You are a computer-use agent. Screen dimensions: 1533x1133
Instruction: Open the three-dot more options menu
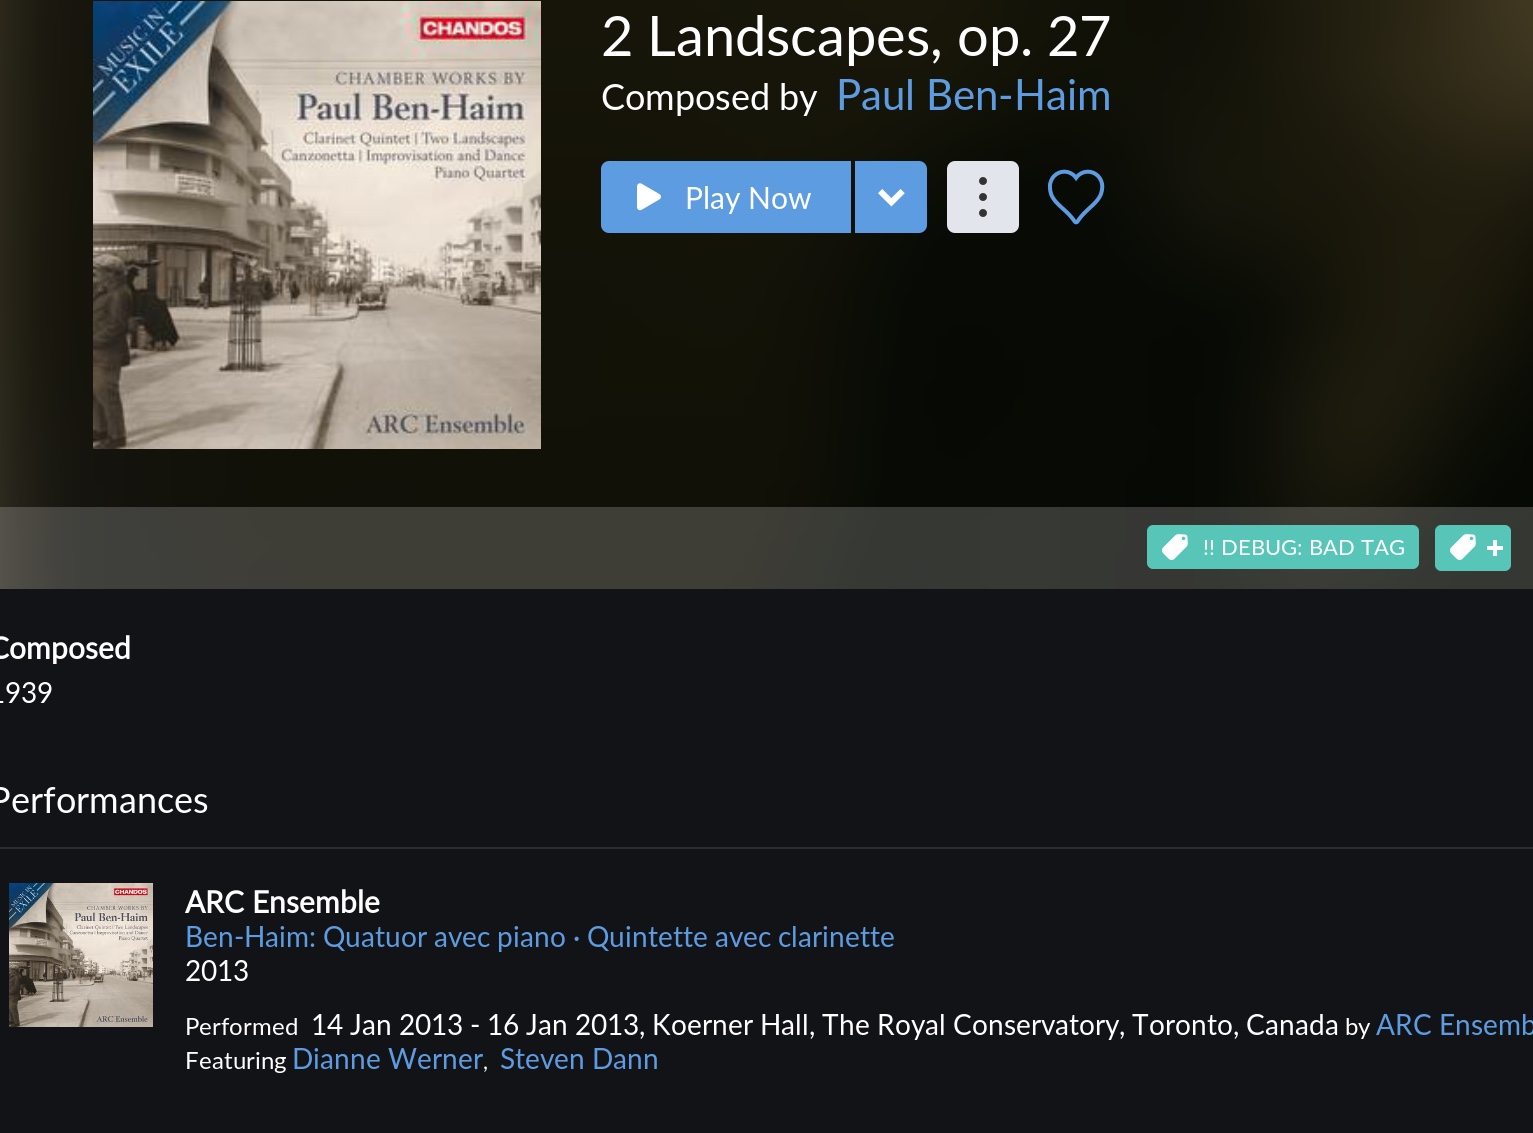(983, 197)
